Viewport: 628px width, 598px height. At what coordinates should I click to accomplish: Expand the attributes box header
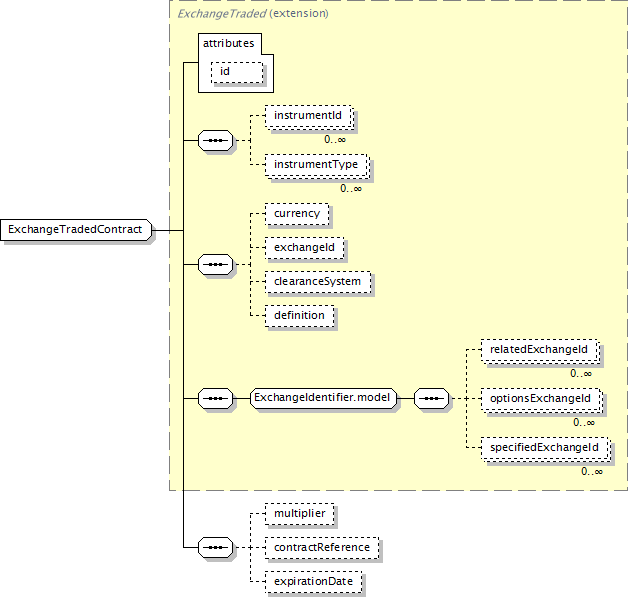pyautogui.click(x=230, y=44)
